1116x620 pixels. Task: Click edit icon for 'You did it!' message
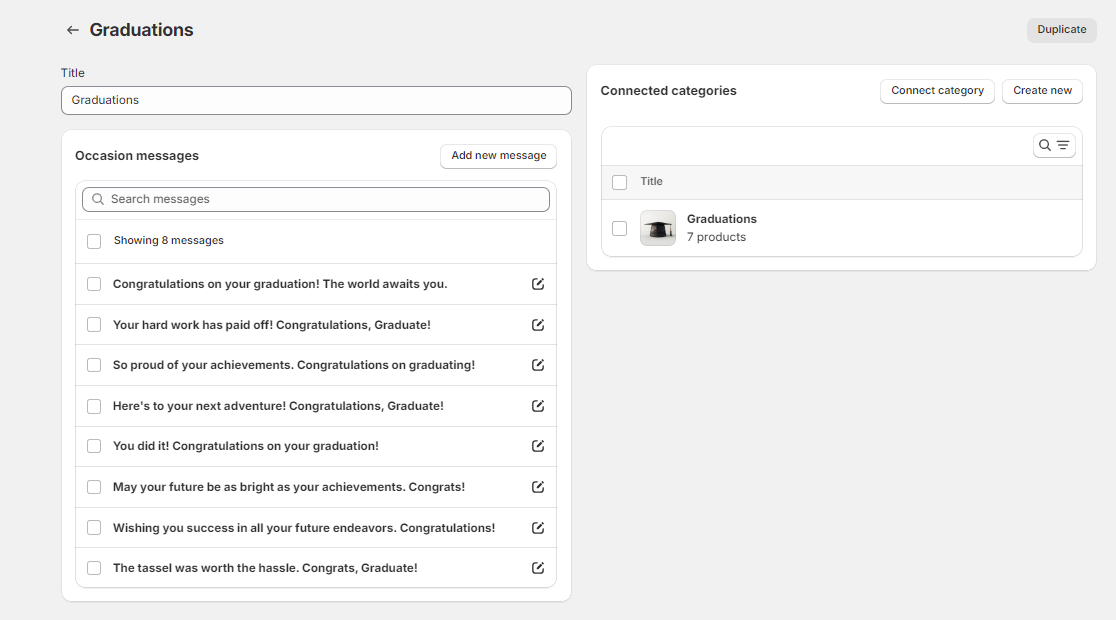(538, 446)
